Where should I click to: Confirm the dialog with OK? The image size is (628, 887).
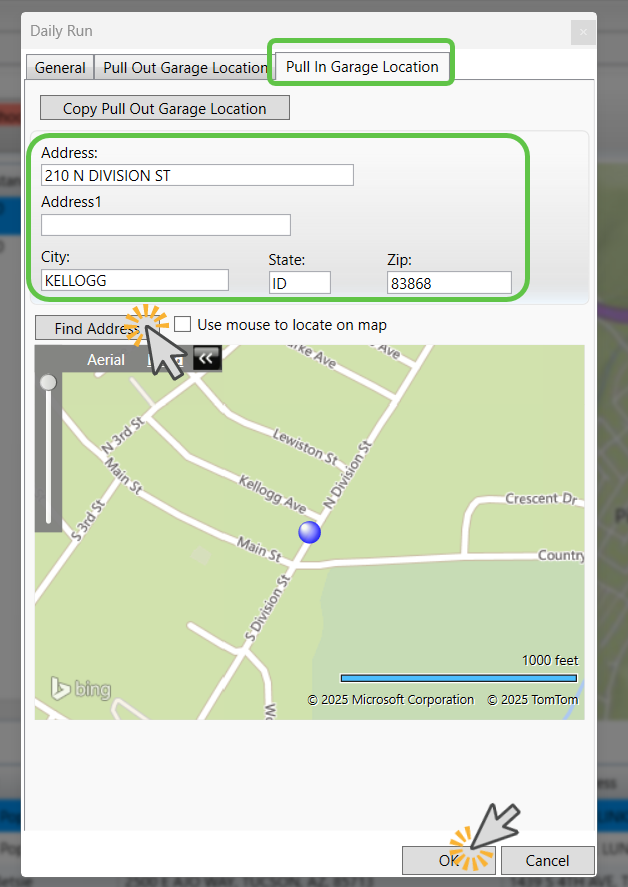449,860
